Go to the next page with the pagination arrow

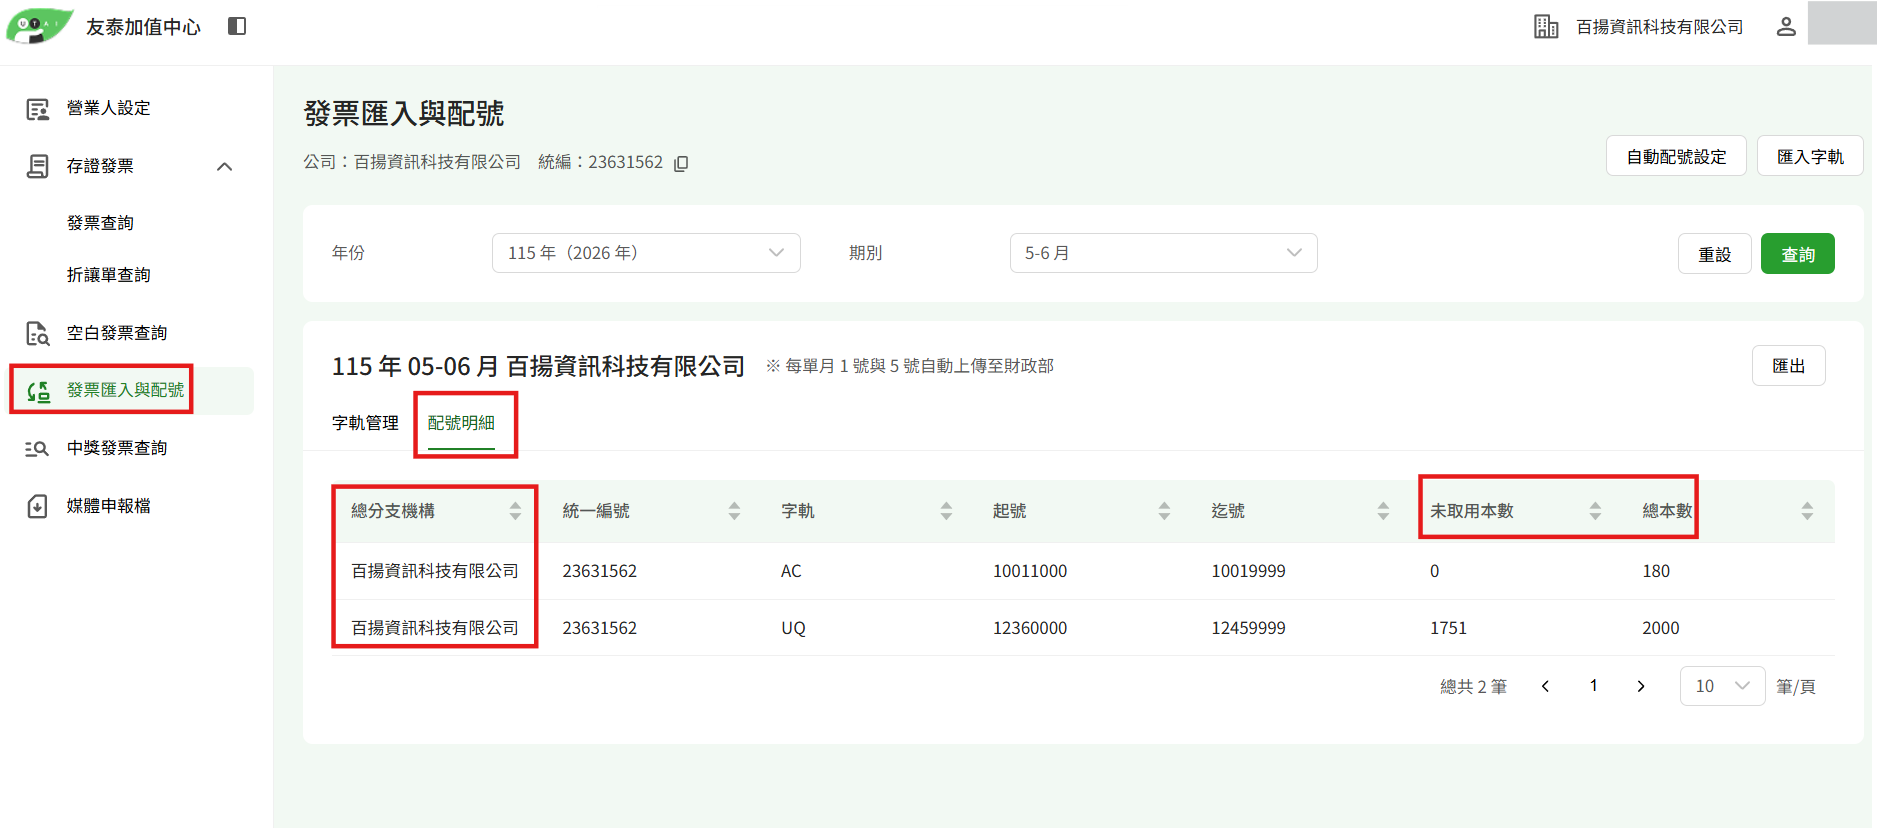point(1640,686)
